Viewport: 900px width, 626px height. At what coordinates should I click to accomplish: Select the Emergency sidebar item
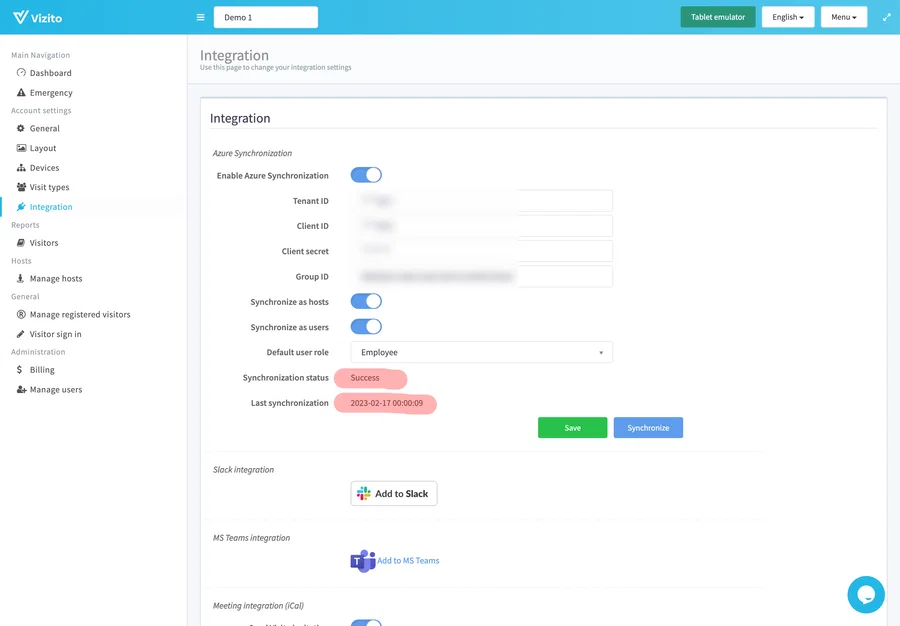click(49, 92)
